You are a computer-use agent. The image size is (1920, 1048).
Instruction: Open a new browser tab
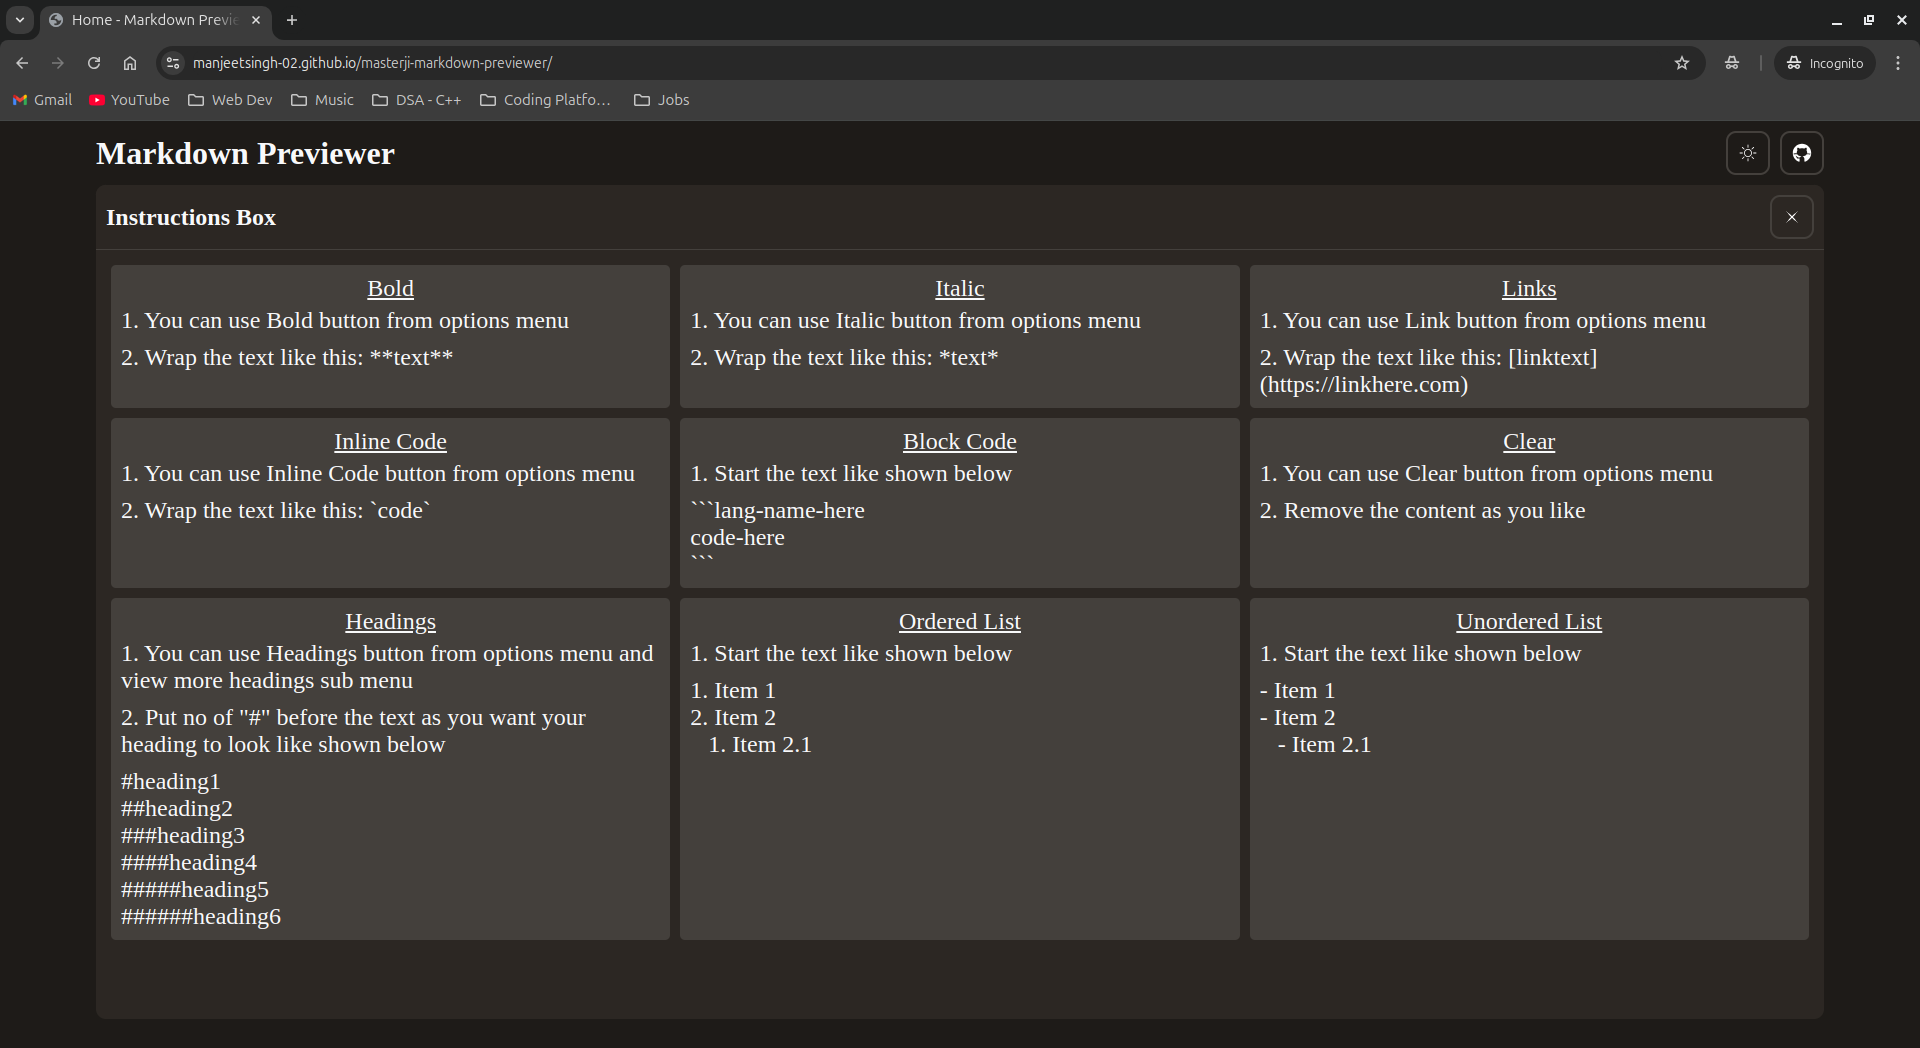pos(292,20)
